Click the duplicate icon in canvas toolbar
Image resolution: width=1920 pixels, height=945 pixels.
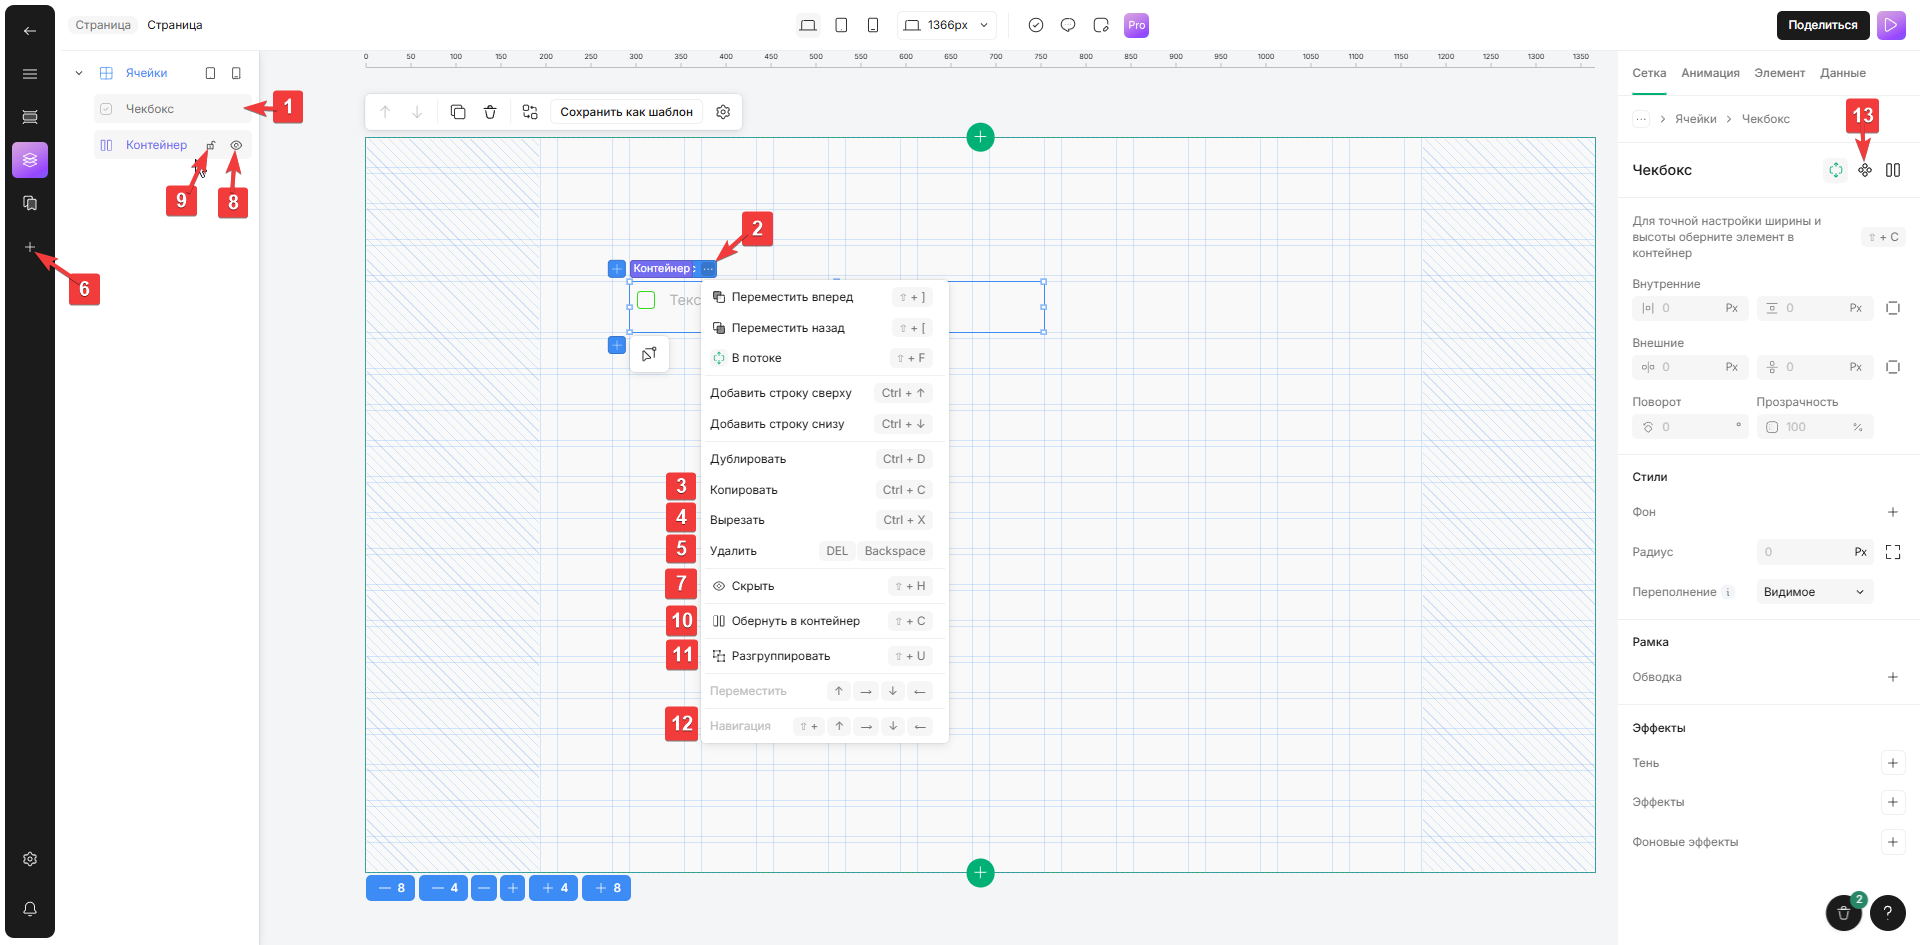[458, 112]
